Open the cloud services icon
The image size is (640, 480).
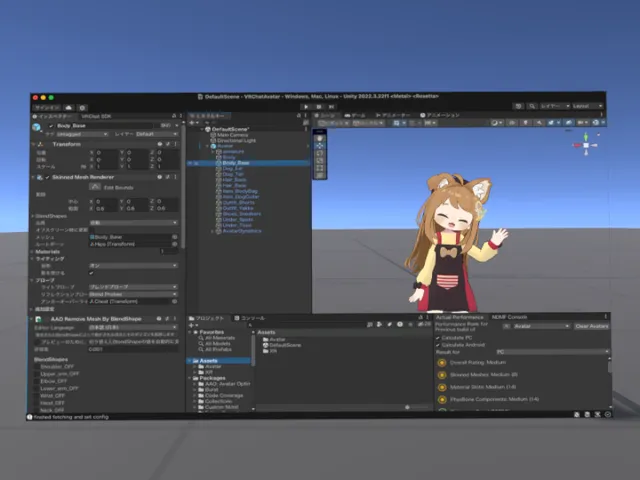click(69, 108)
